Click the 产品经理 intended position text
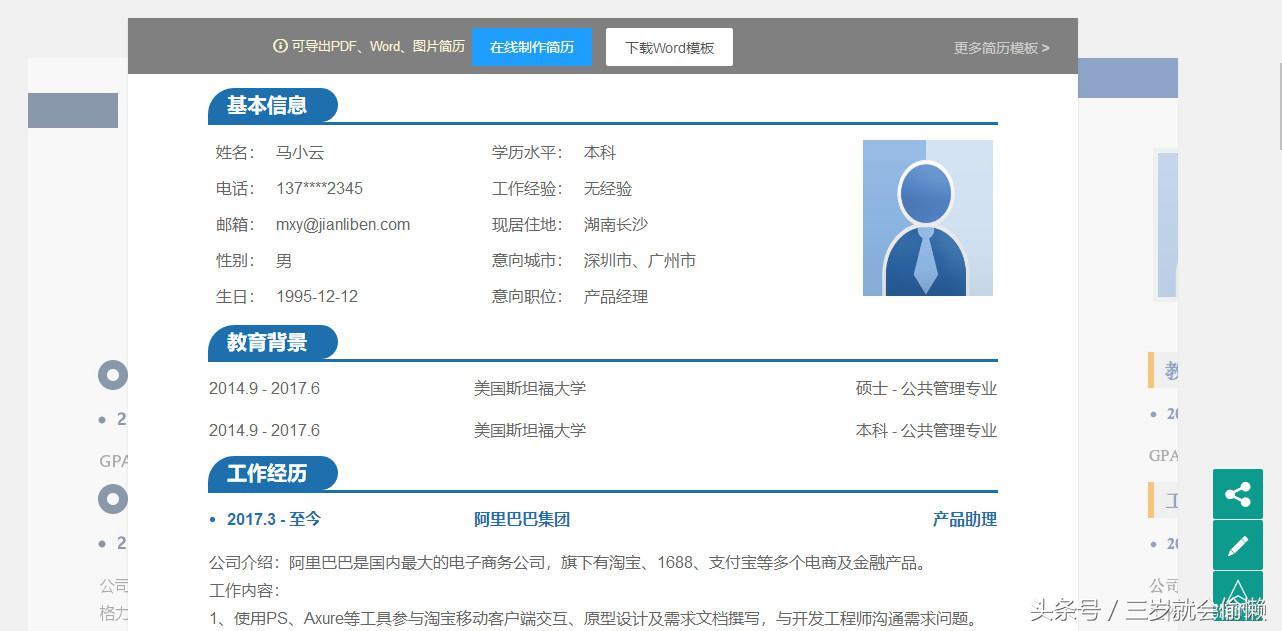 (x=615, y=296)
